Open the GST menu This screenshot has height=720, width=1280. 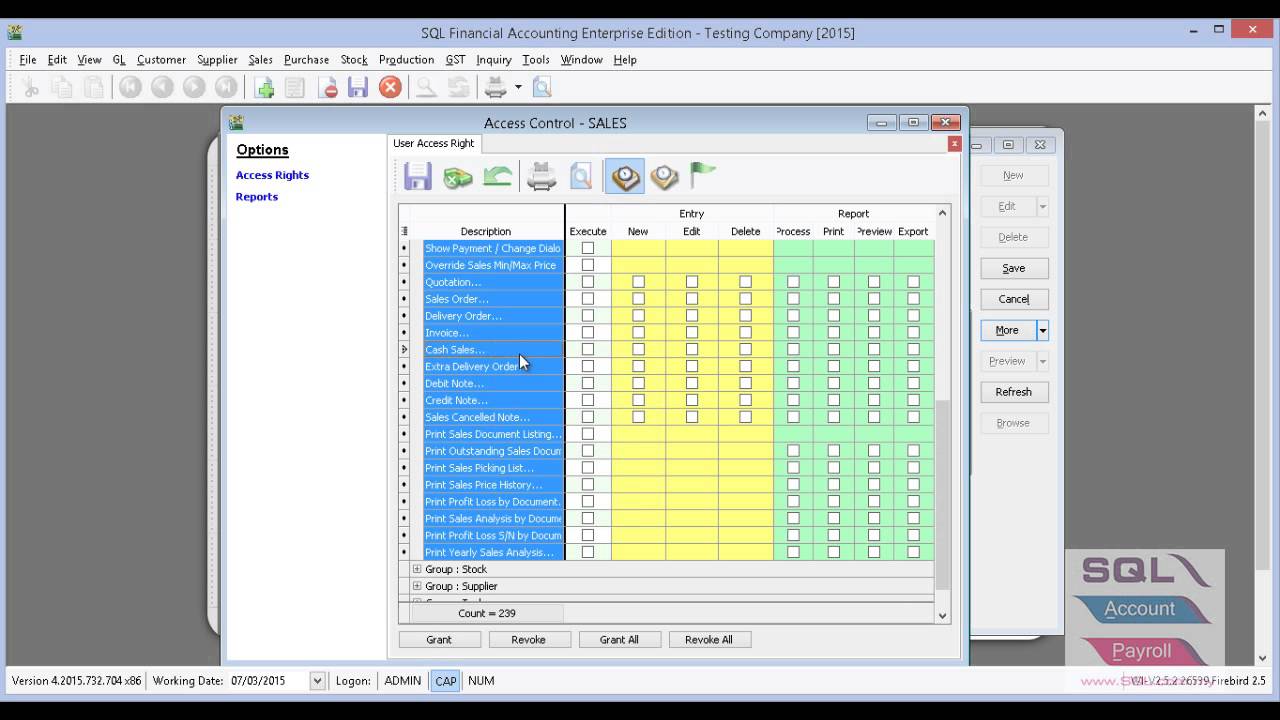(x=455, y=60)
